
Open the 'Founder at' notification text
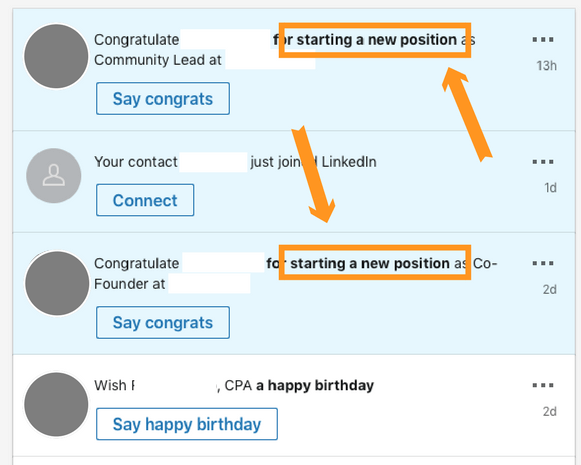[129, 284]
